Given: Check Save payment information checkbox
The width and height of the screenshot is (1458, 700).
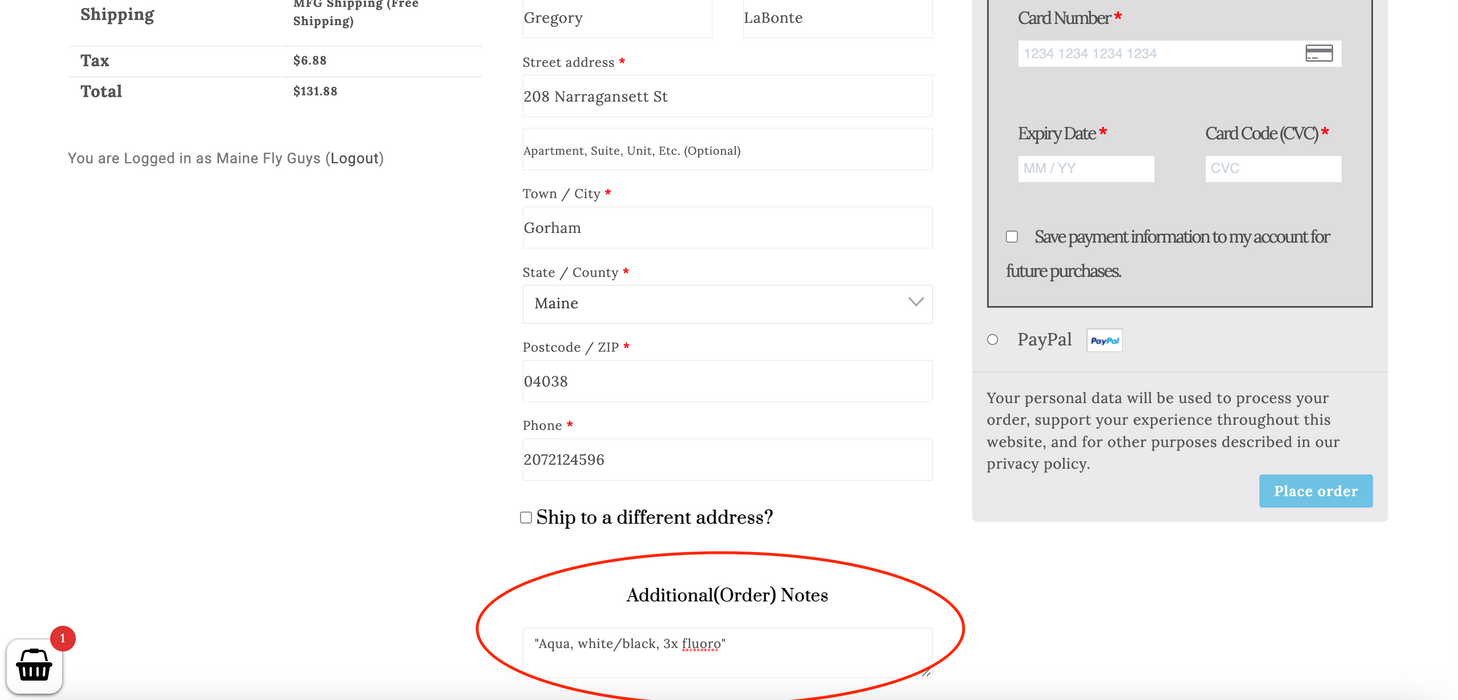Looking at the screenshot, I should [1012, 237].
